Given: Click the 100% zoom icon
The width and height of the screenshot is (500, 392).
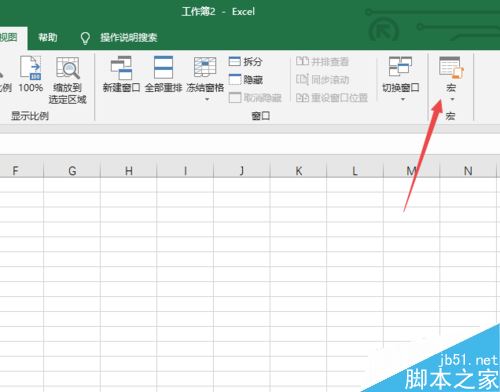Looking at the screenshot, I should coord(31,68).
